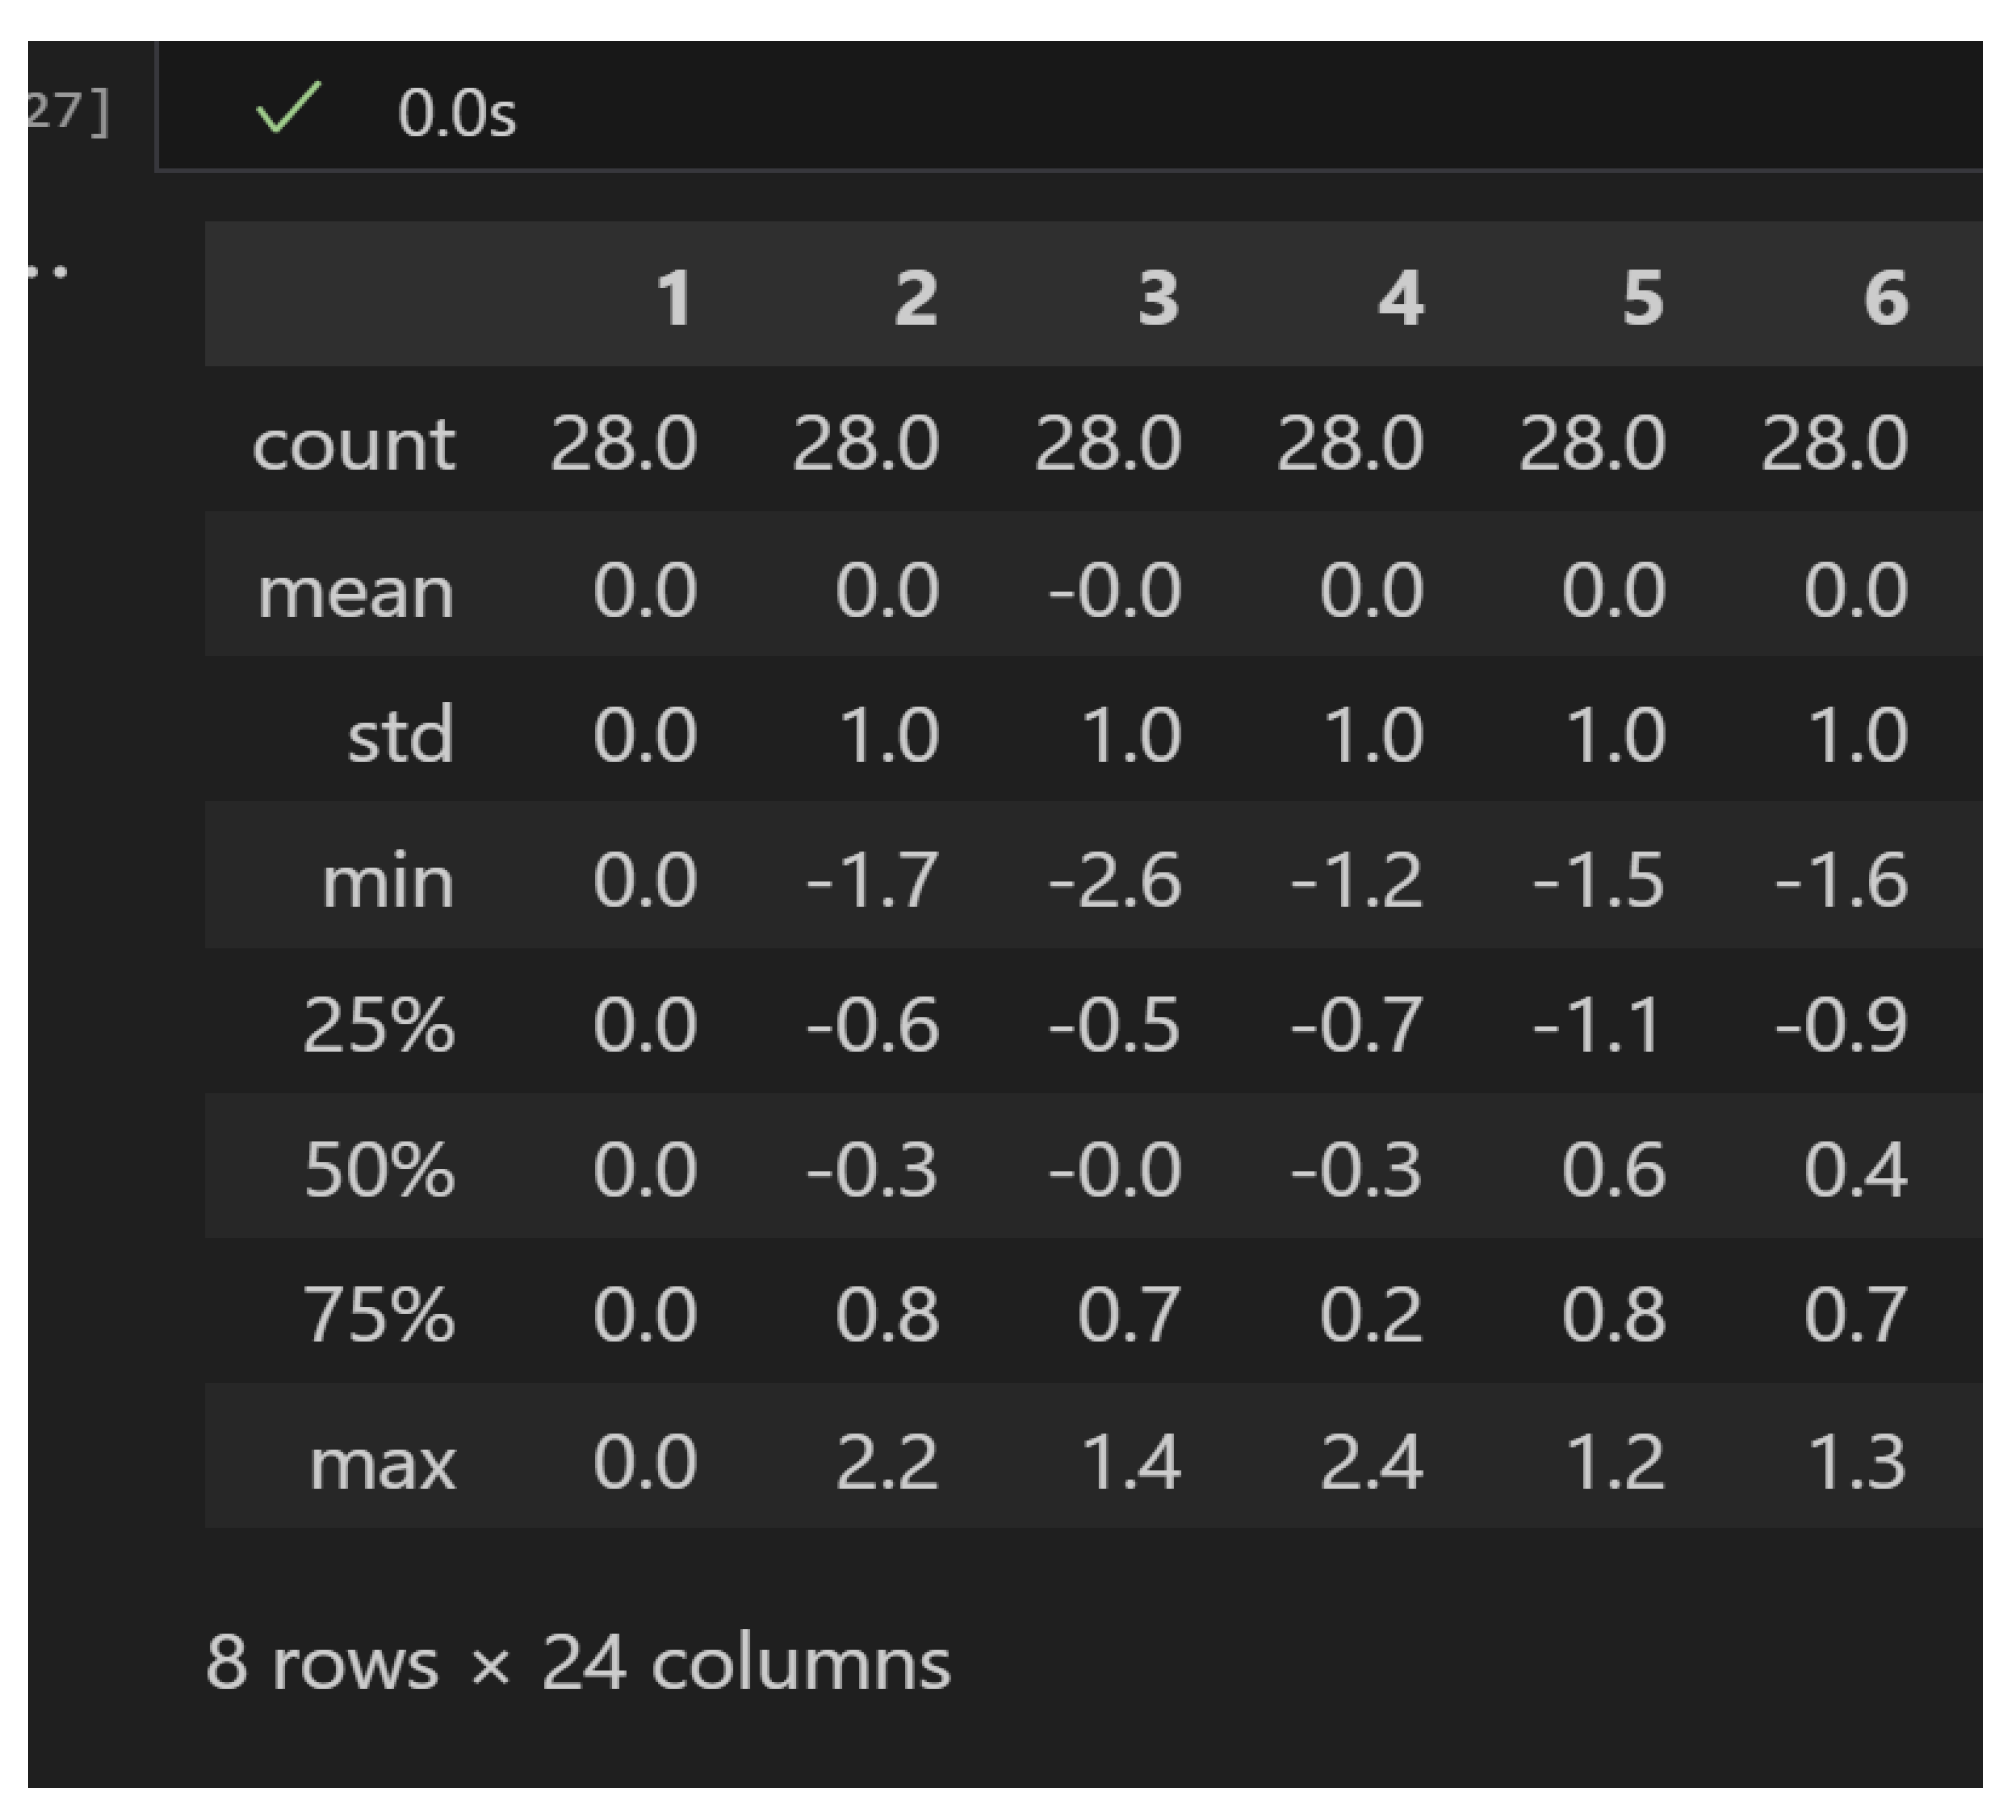Viewport: 2015px width, 1808px height.
Task: Select the 25% row label
Action: [x=378, y=1022]
